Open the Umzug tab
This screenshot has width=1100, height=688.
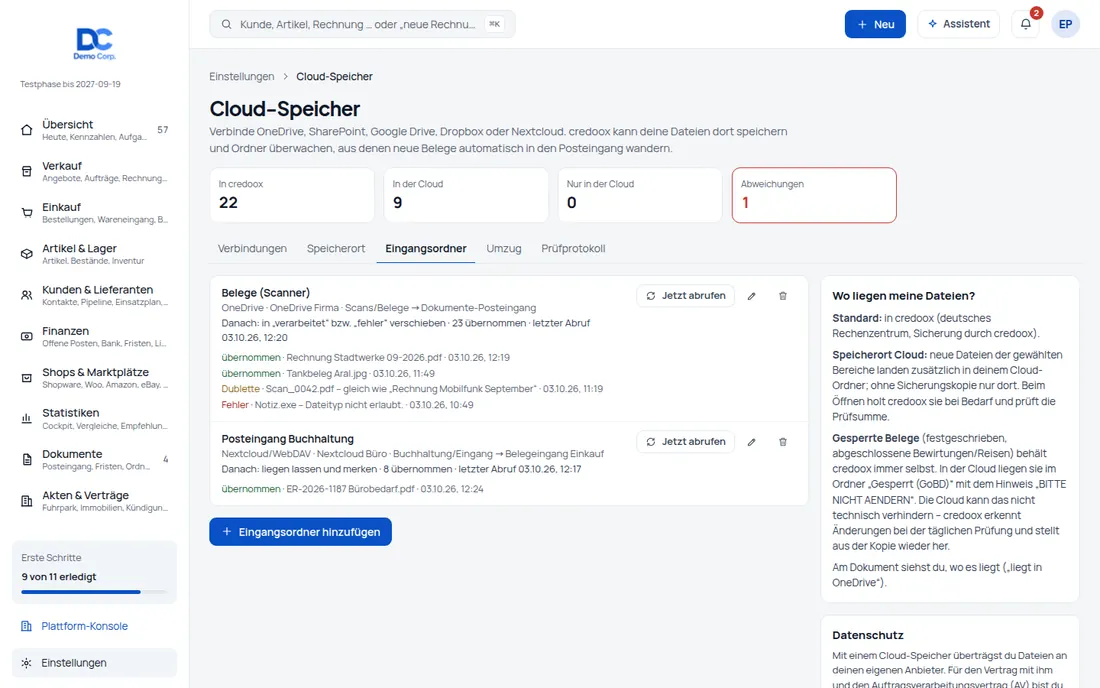click(504, 248)
